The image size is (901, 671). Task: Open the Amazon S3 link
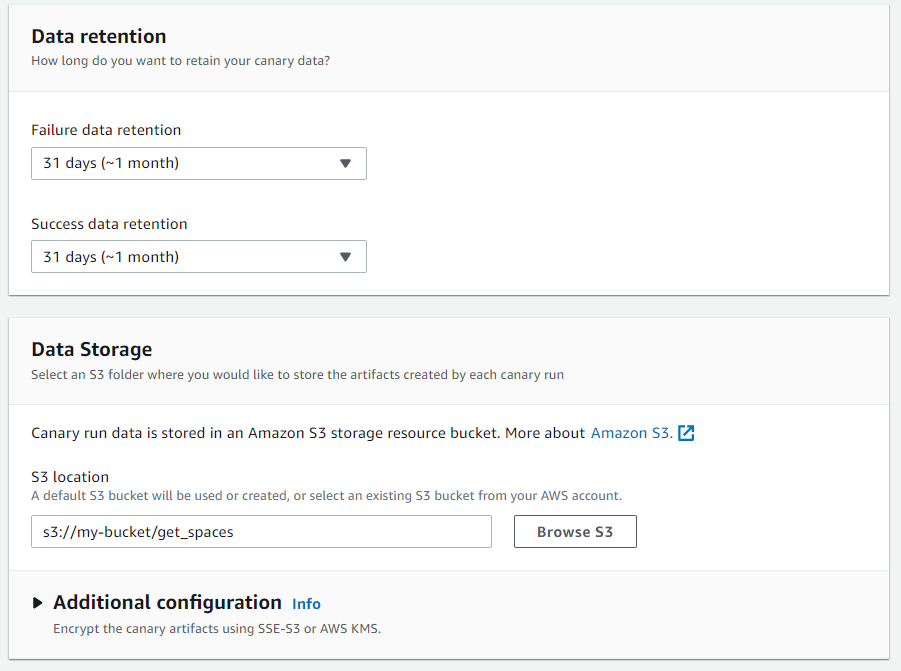coord(632,433)
